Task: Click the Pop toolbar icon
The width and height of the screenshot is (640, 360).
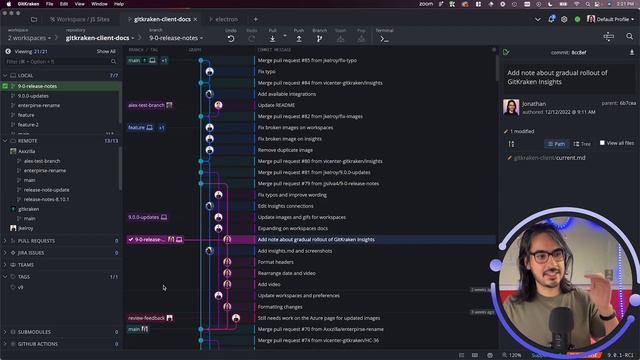Action: 361,39
